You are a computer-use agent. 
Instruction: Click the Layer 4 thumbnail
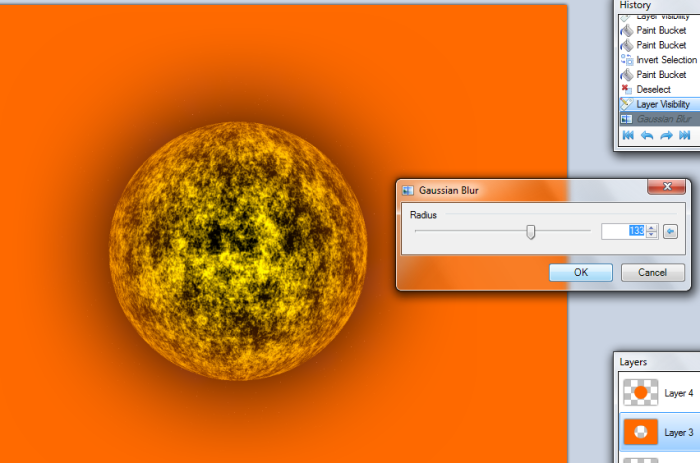pyautogui.click(x=641, y=392)
